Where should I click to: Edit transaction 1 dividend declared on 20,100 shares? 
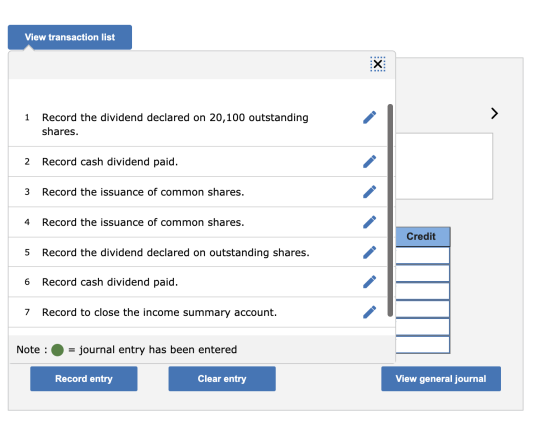(x=370, y=117)
